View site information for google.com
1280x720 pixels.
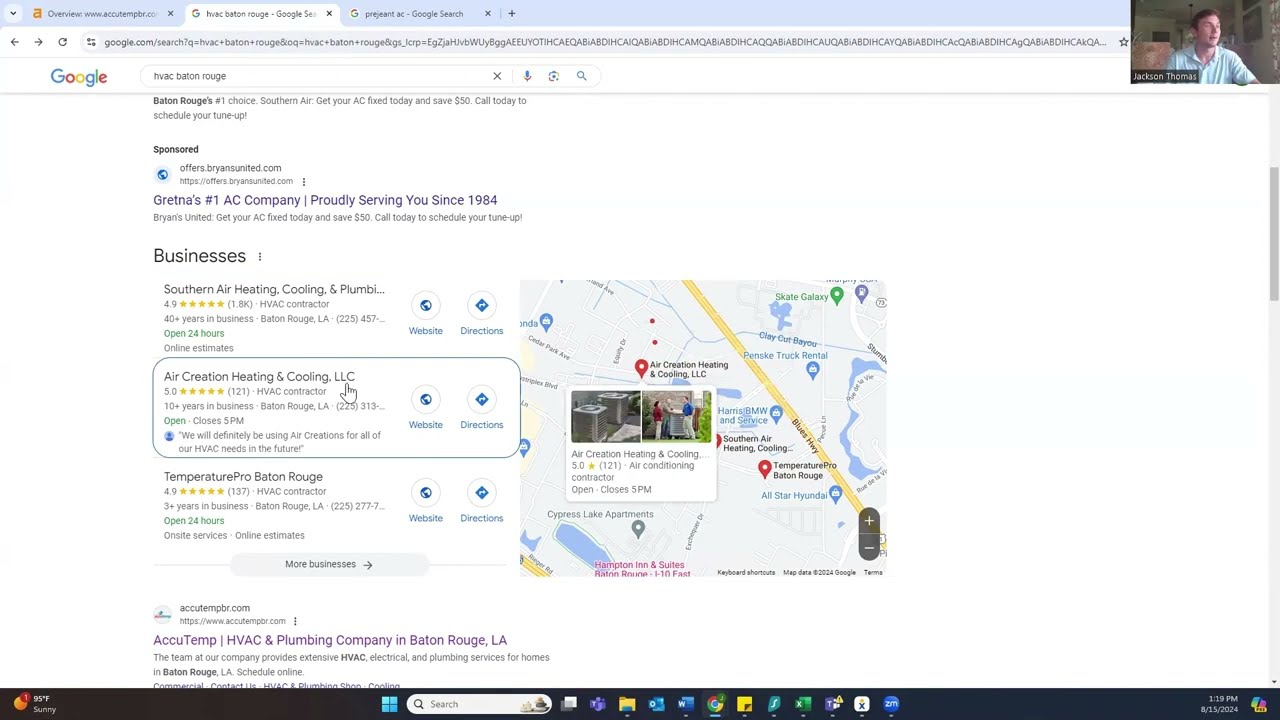pos(91,42)
